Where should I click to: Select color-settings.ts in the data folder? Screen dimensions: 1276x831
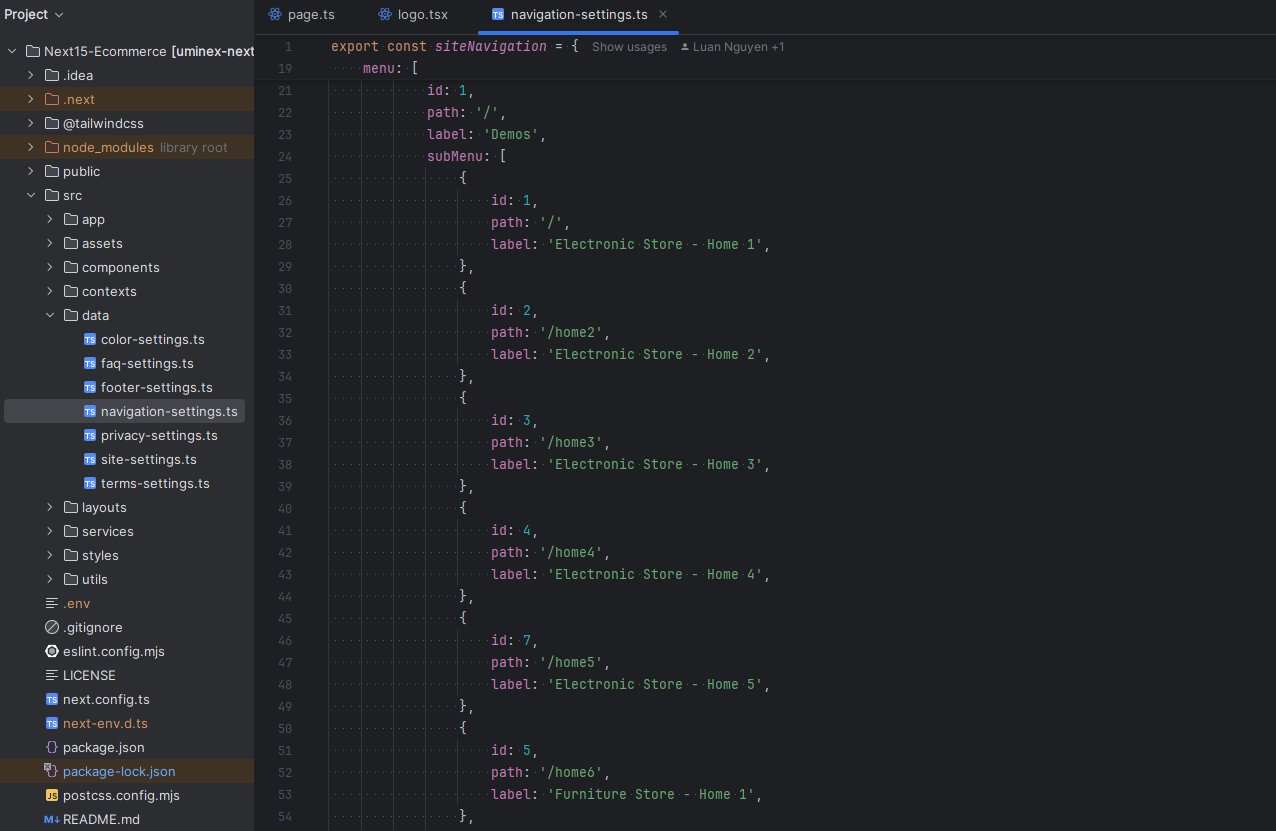click(152, 339)
